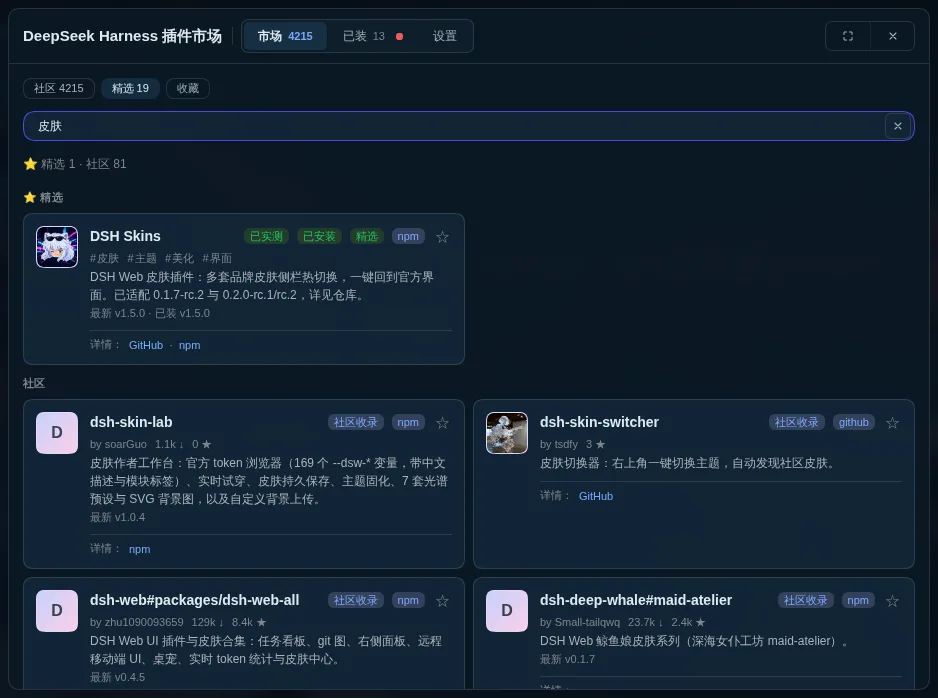The height and width of the screenshot is (698, 938).
Task: Click the #美化 tag
Action: tap(179, 258)
